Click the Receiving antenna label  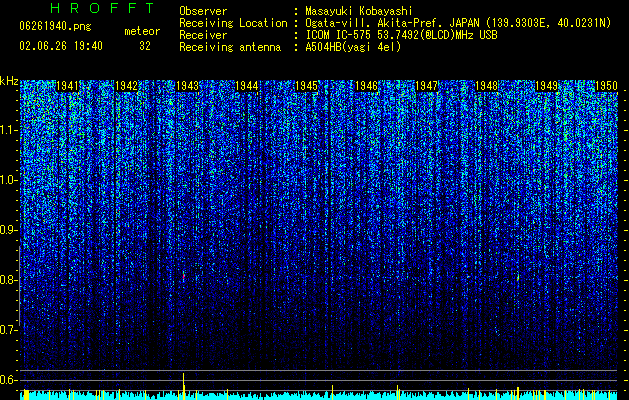point(230,47)
